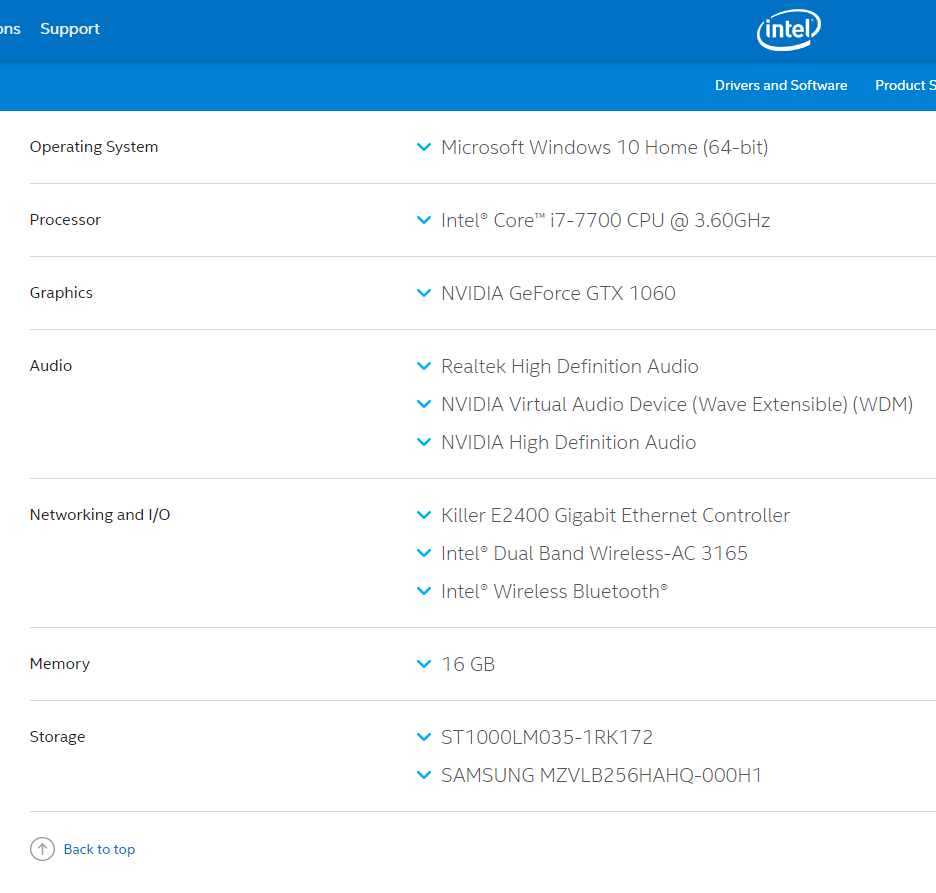Click SAMSUNG MZVLB256HAHQ-000H1 drive name
Screen dimensions: 936x893
601,775
